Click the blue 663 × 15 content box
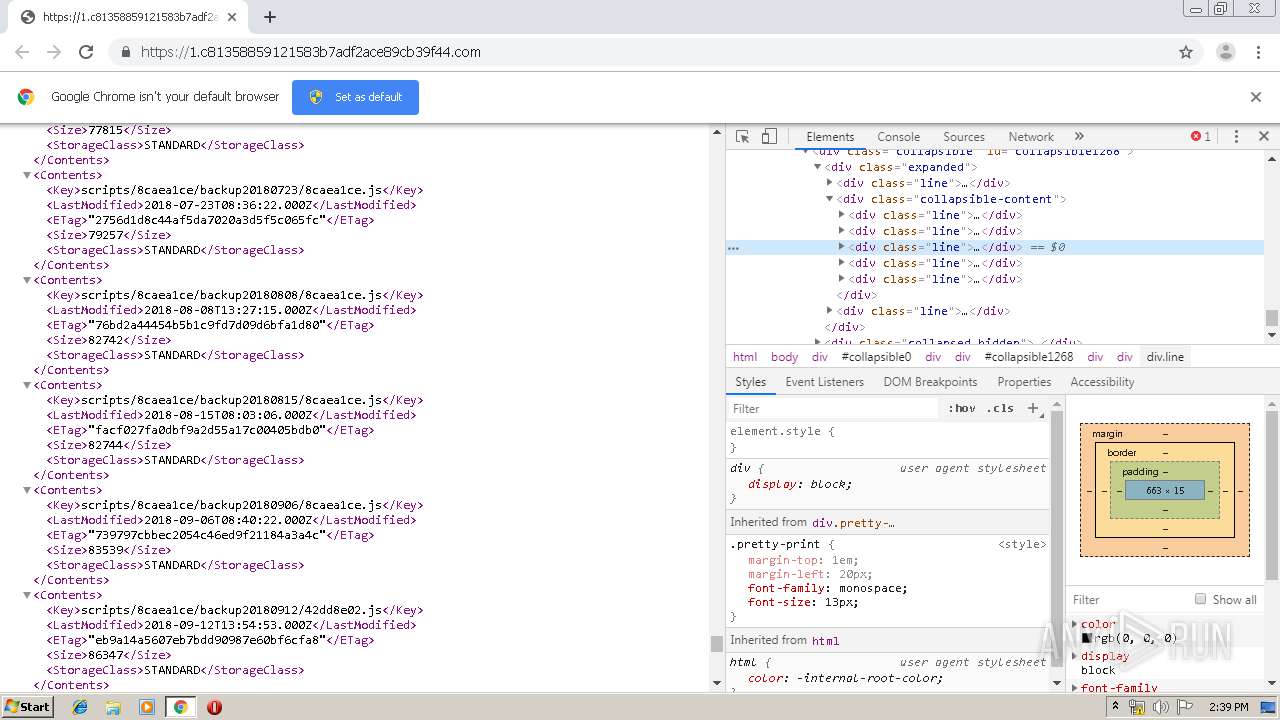This screenshot has width=1280, height=720. point(1165,491)
